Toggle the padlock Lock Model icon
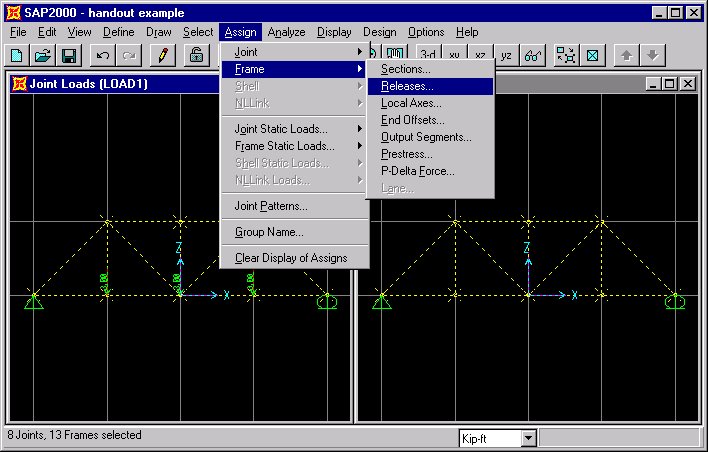708x452 pixels. [196, 56]
